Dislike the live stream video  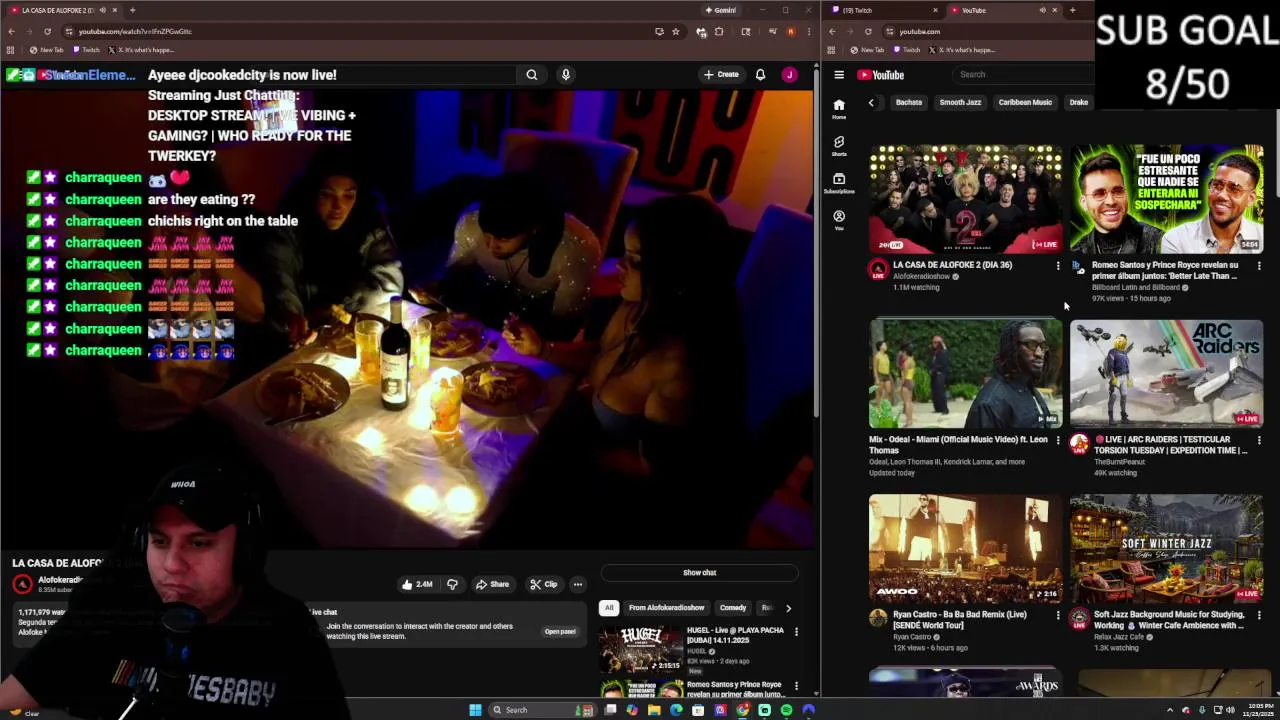(x=452, y=584)
